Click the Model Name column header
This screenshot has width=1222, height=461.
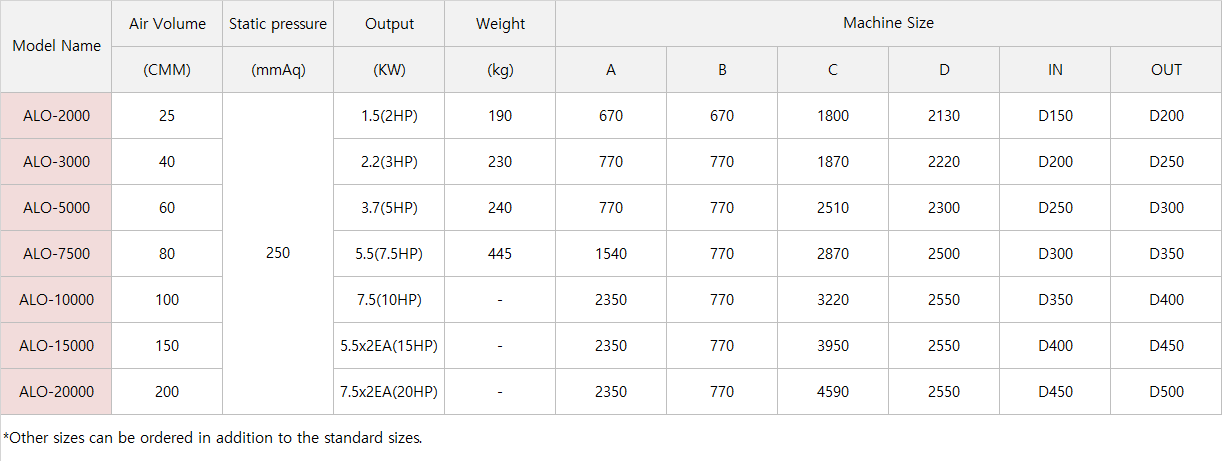(56, 46)
